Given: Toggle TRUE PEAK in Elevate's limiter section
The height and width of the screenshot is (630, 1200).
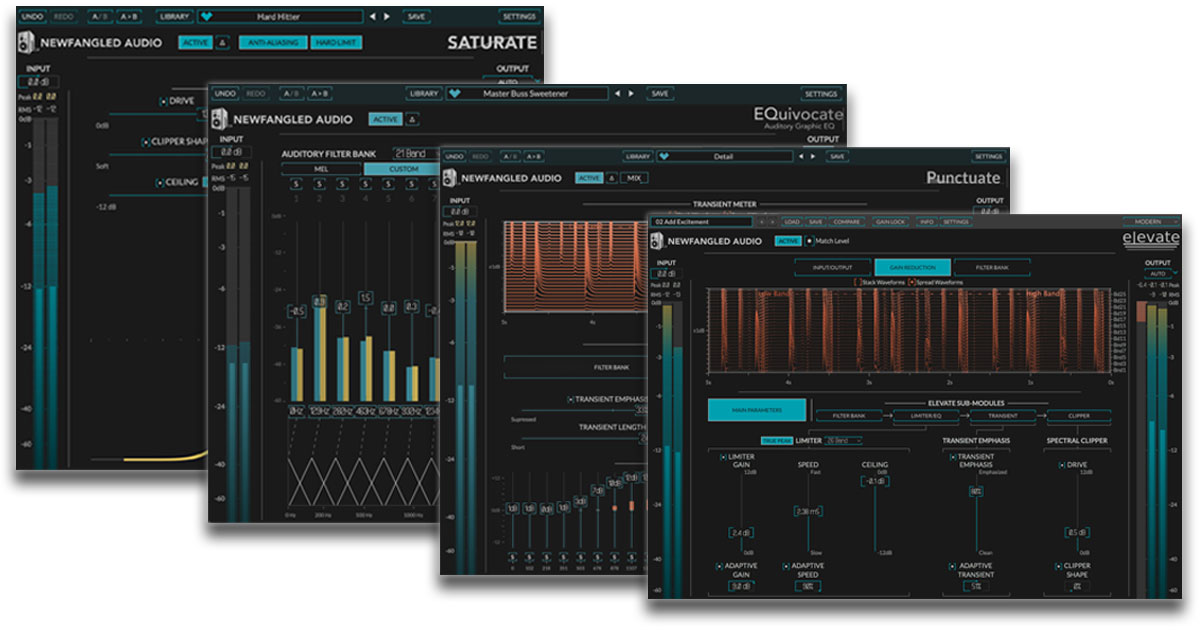Looking at the screenshot, I should (x=776, y=440).
